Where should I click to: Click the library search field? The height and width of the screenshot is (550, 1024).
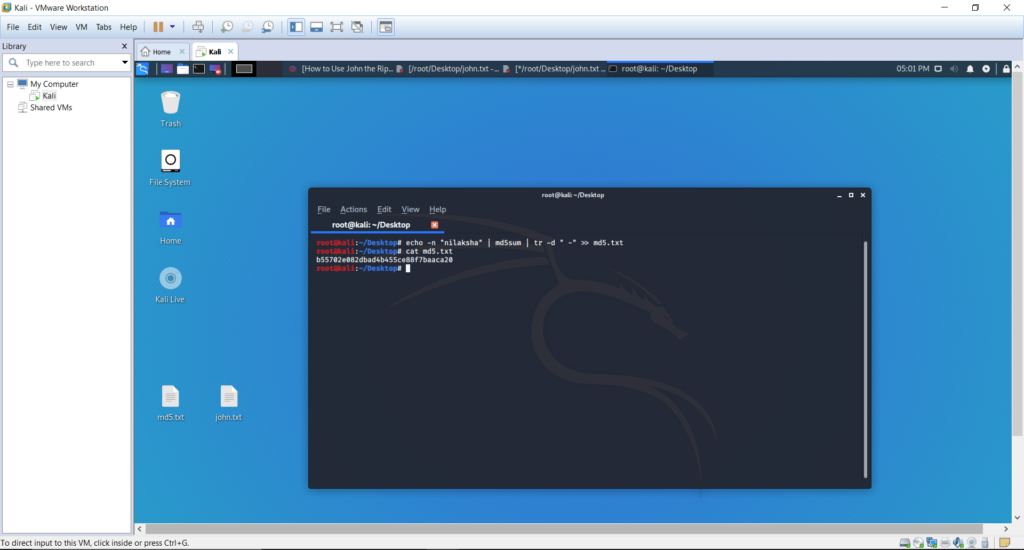(67, 63)
